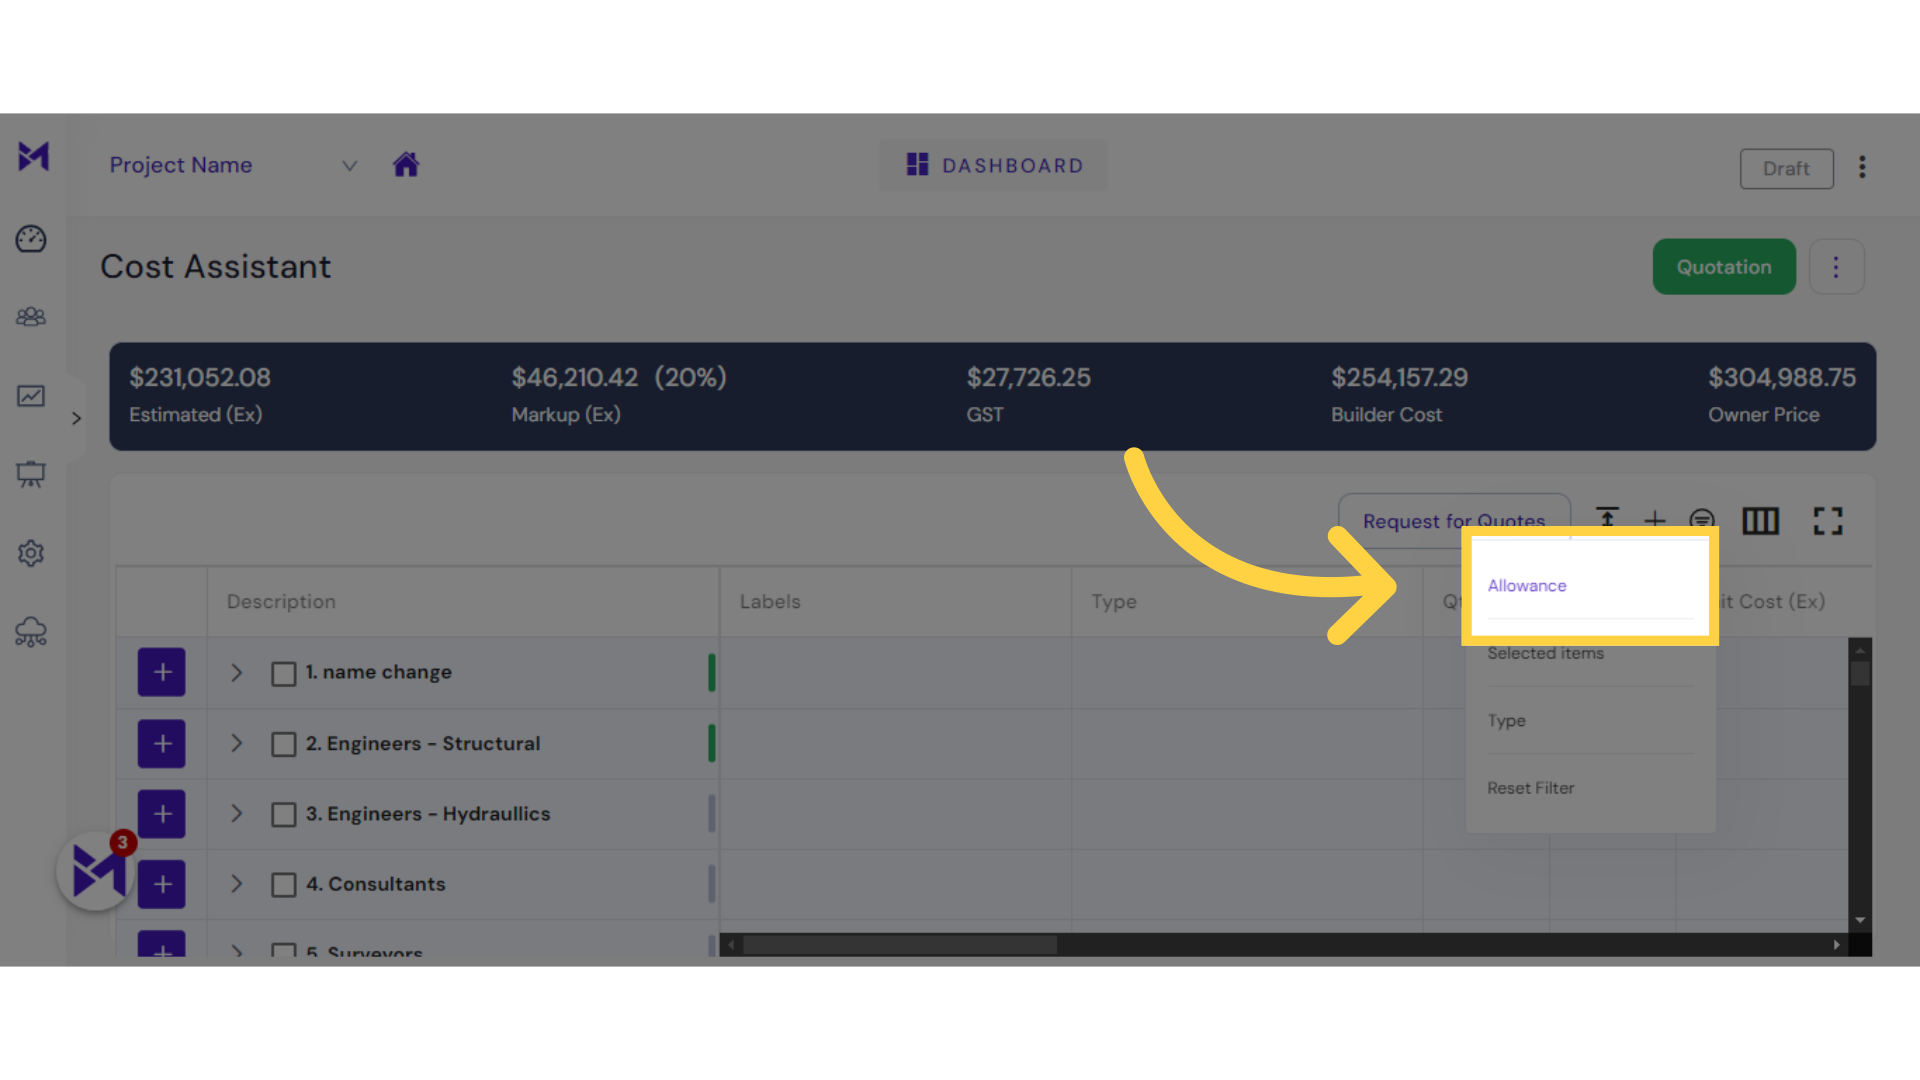The height and width of the screenshot is (1080, 1920).
Task: Click the $231,052.08 Estimated value
Action: [x=200, y=378]
